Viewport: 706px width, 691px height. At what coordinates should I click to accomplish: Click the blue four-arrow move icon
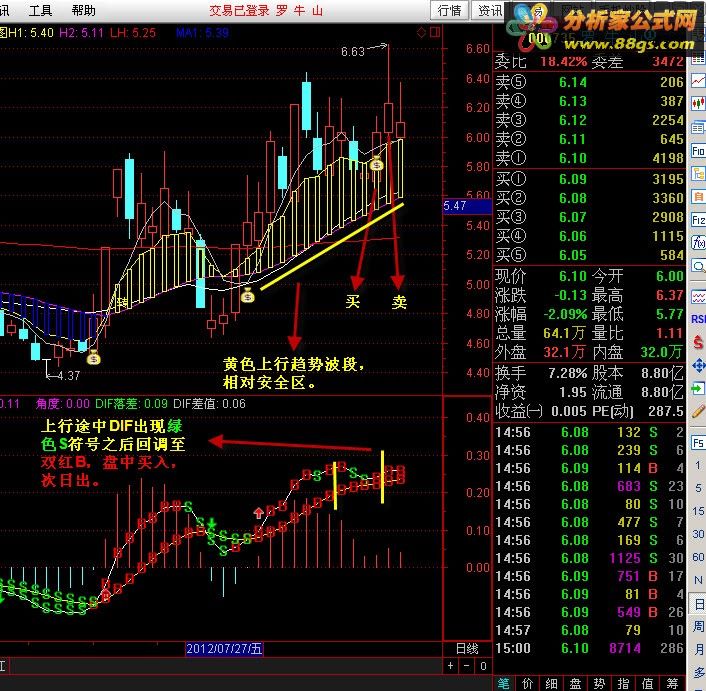698,365
